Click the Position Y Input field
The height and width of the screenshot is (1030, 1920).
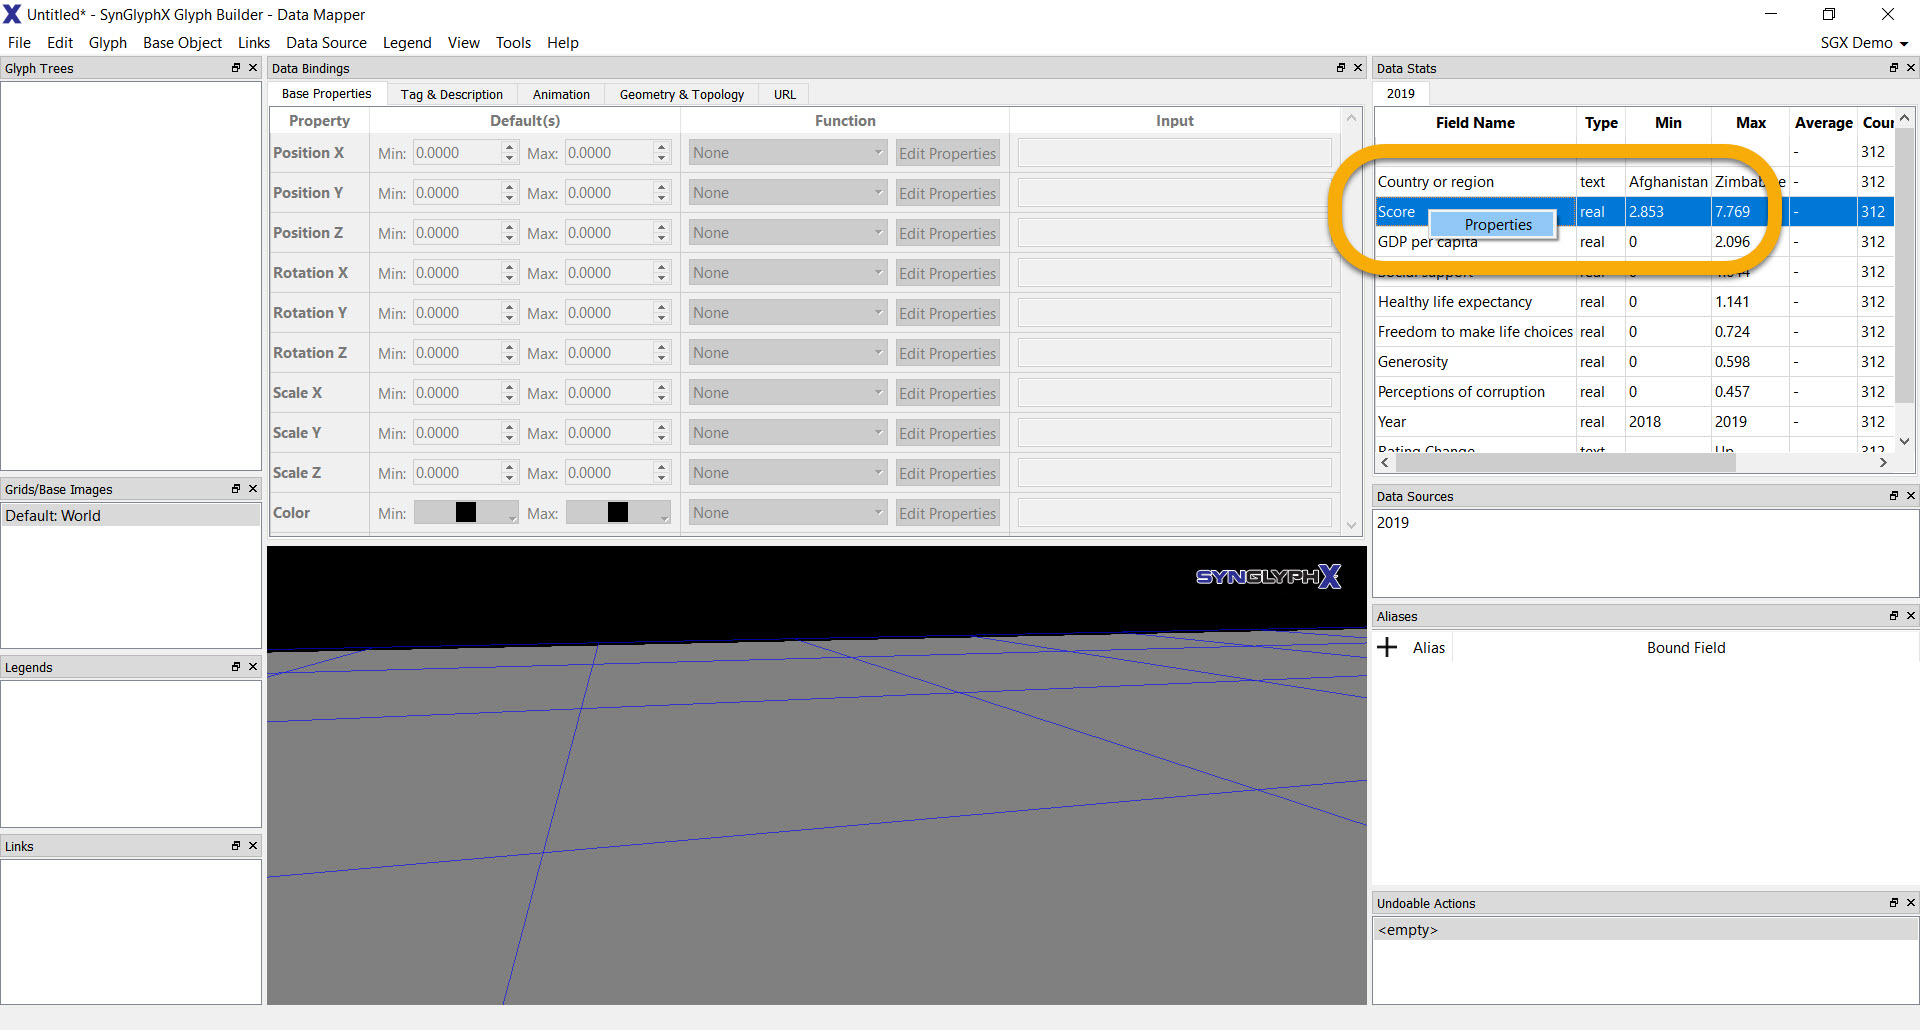pos(1175,193)
